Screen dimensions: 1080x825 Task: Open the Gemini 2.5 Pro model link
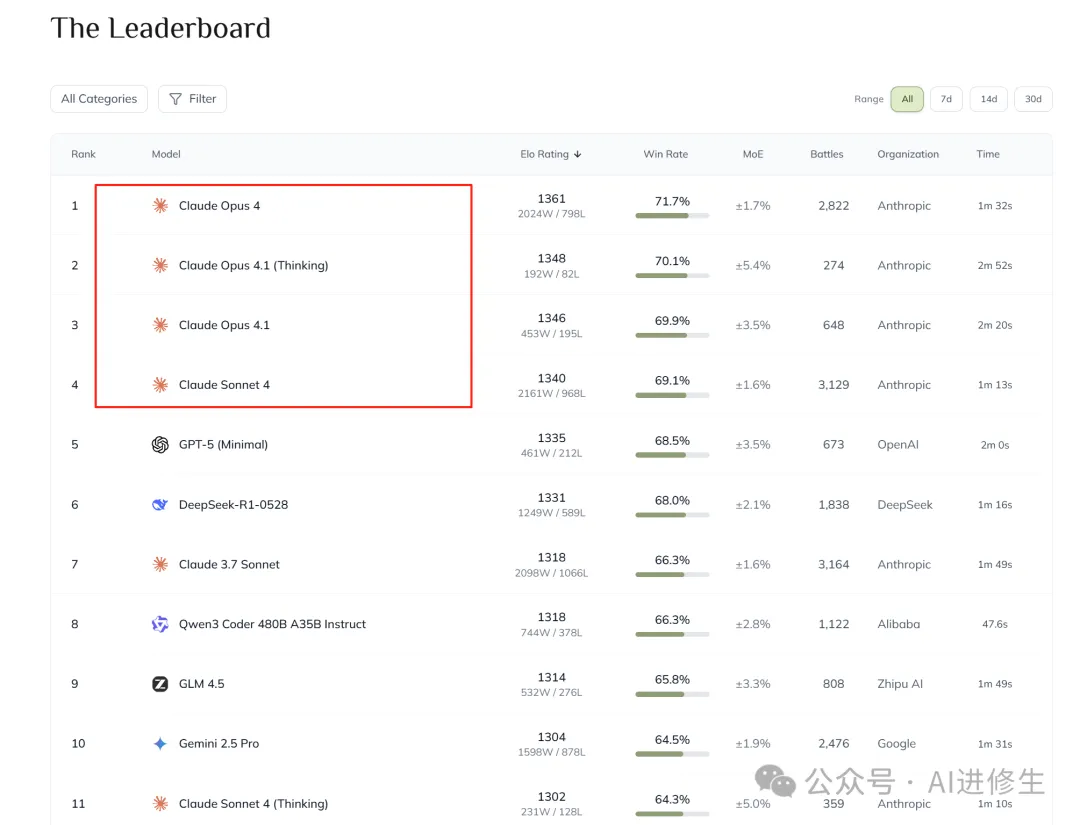(219, 744)
